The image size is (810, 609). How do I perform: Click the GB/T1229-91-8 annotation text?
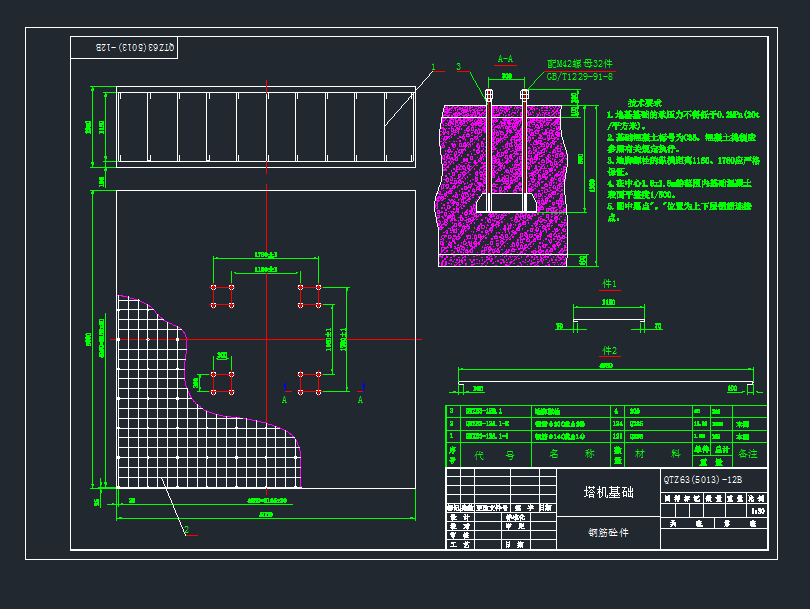[580, 76]
